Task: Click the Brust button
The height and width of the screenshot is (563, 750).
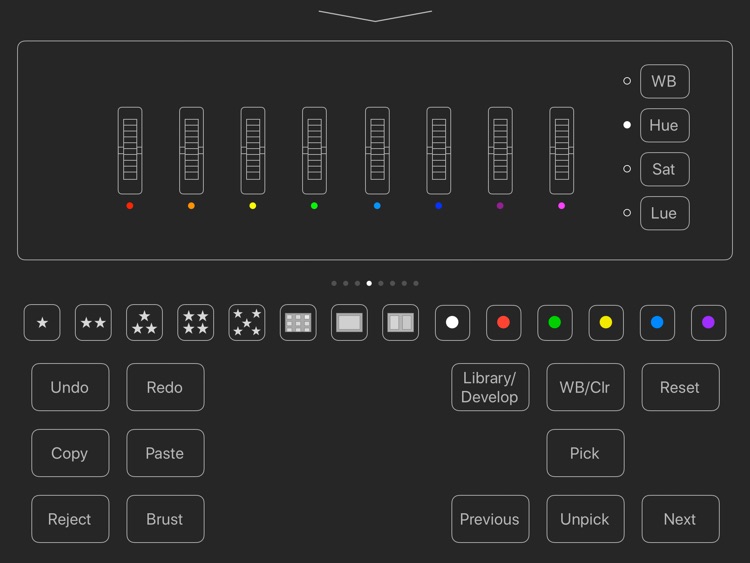Action: [165, 519]
